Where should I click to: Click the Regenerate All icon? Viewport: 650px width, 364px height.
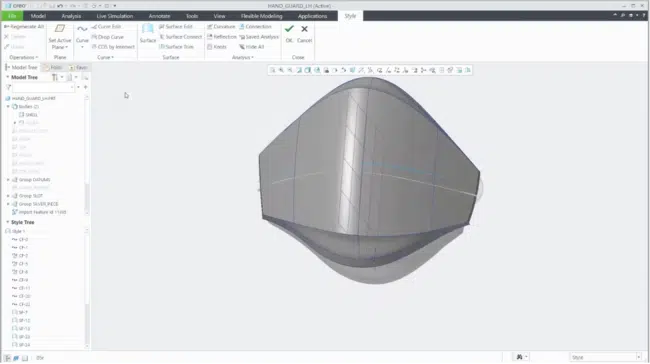point(7,27)
